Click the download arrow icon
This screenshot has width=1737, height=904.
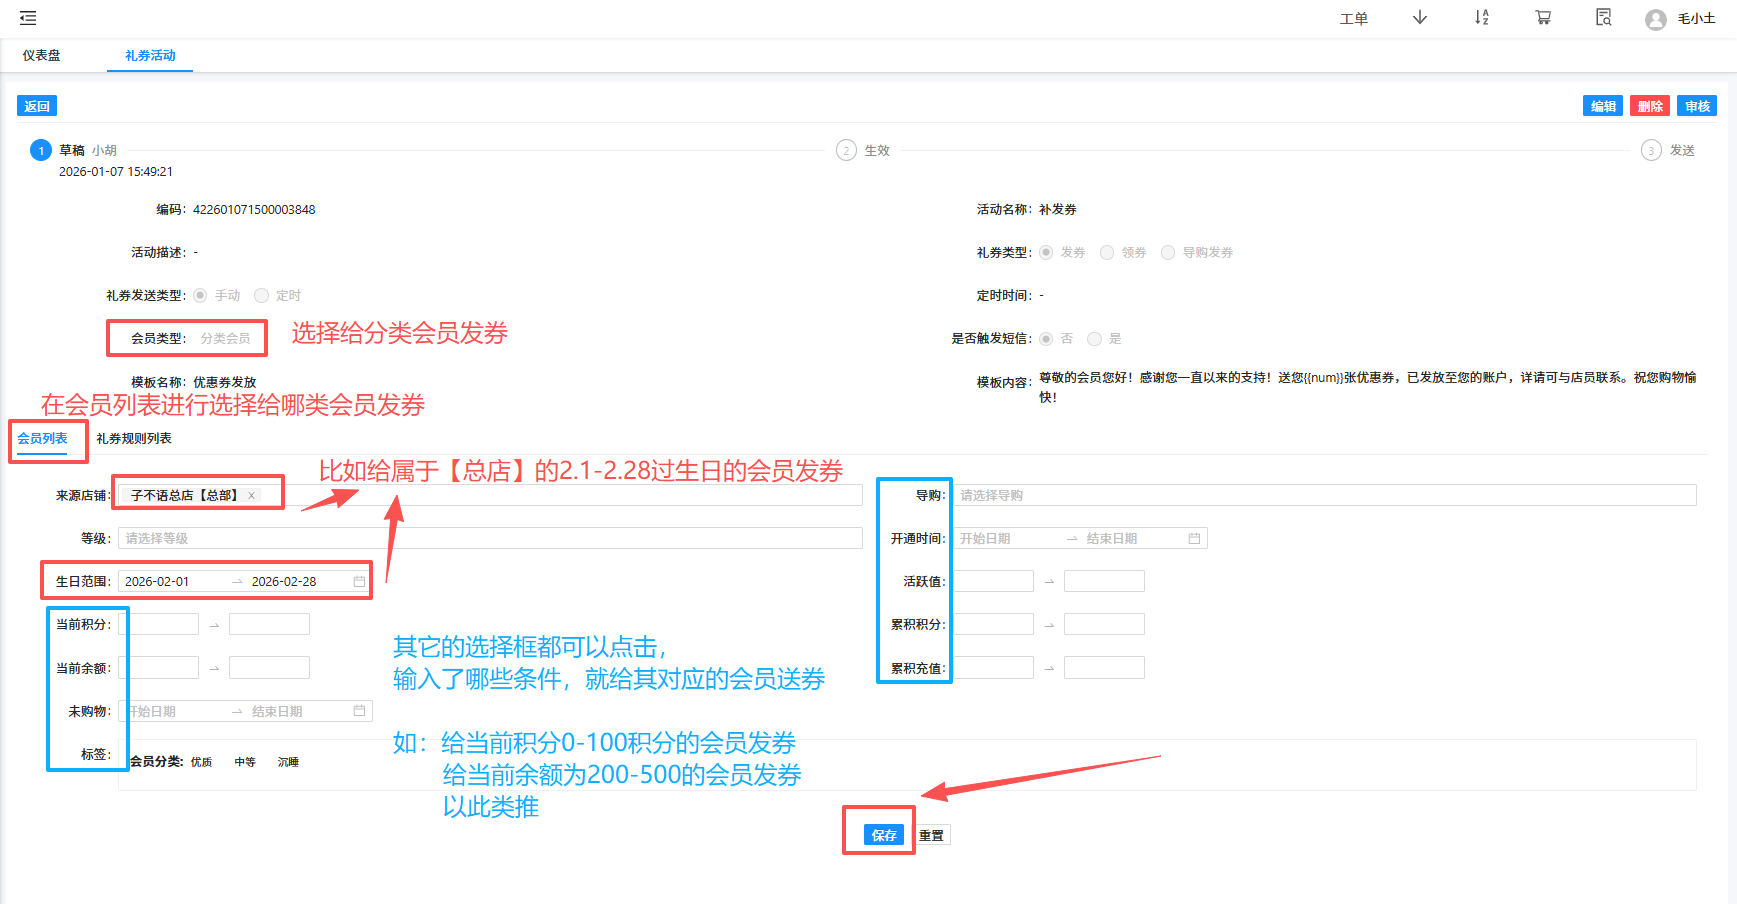(x=1419, y=18)
